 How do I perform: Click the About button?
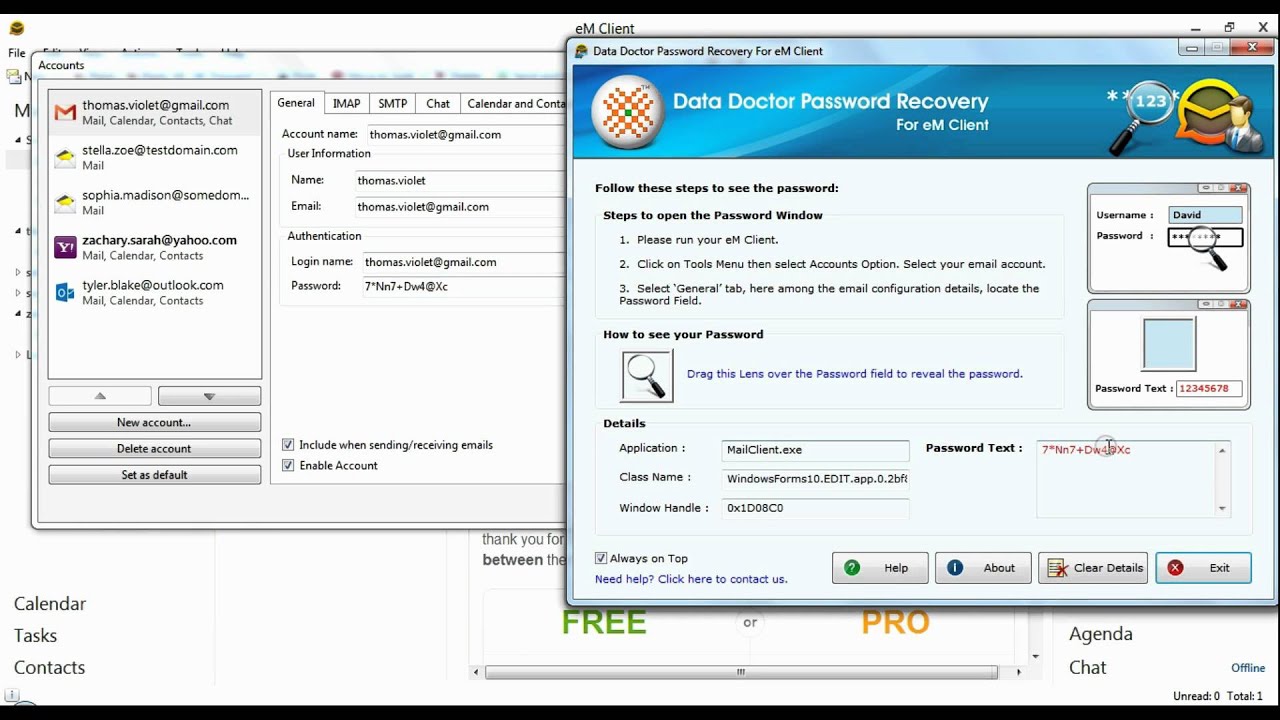coord(983,568)
